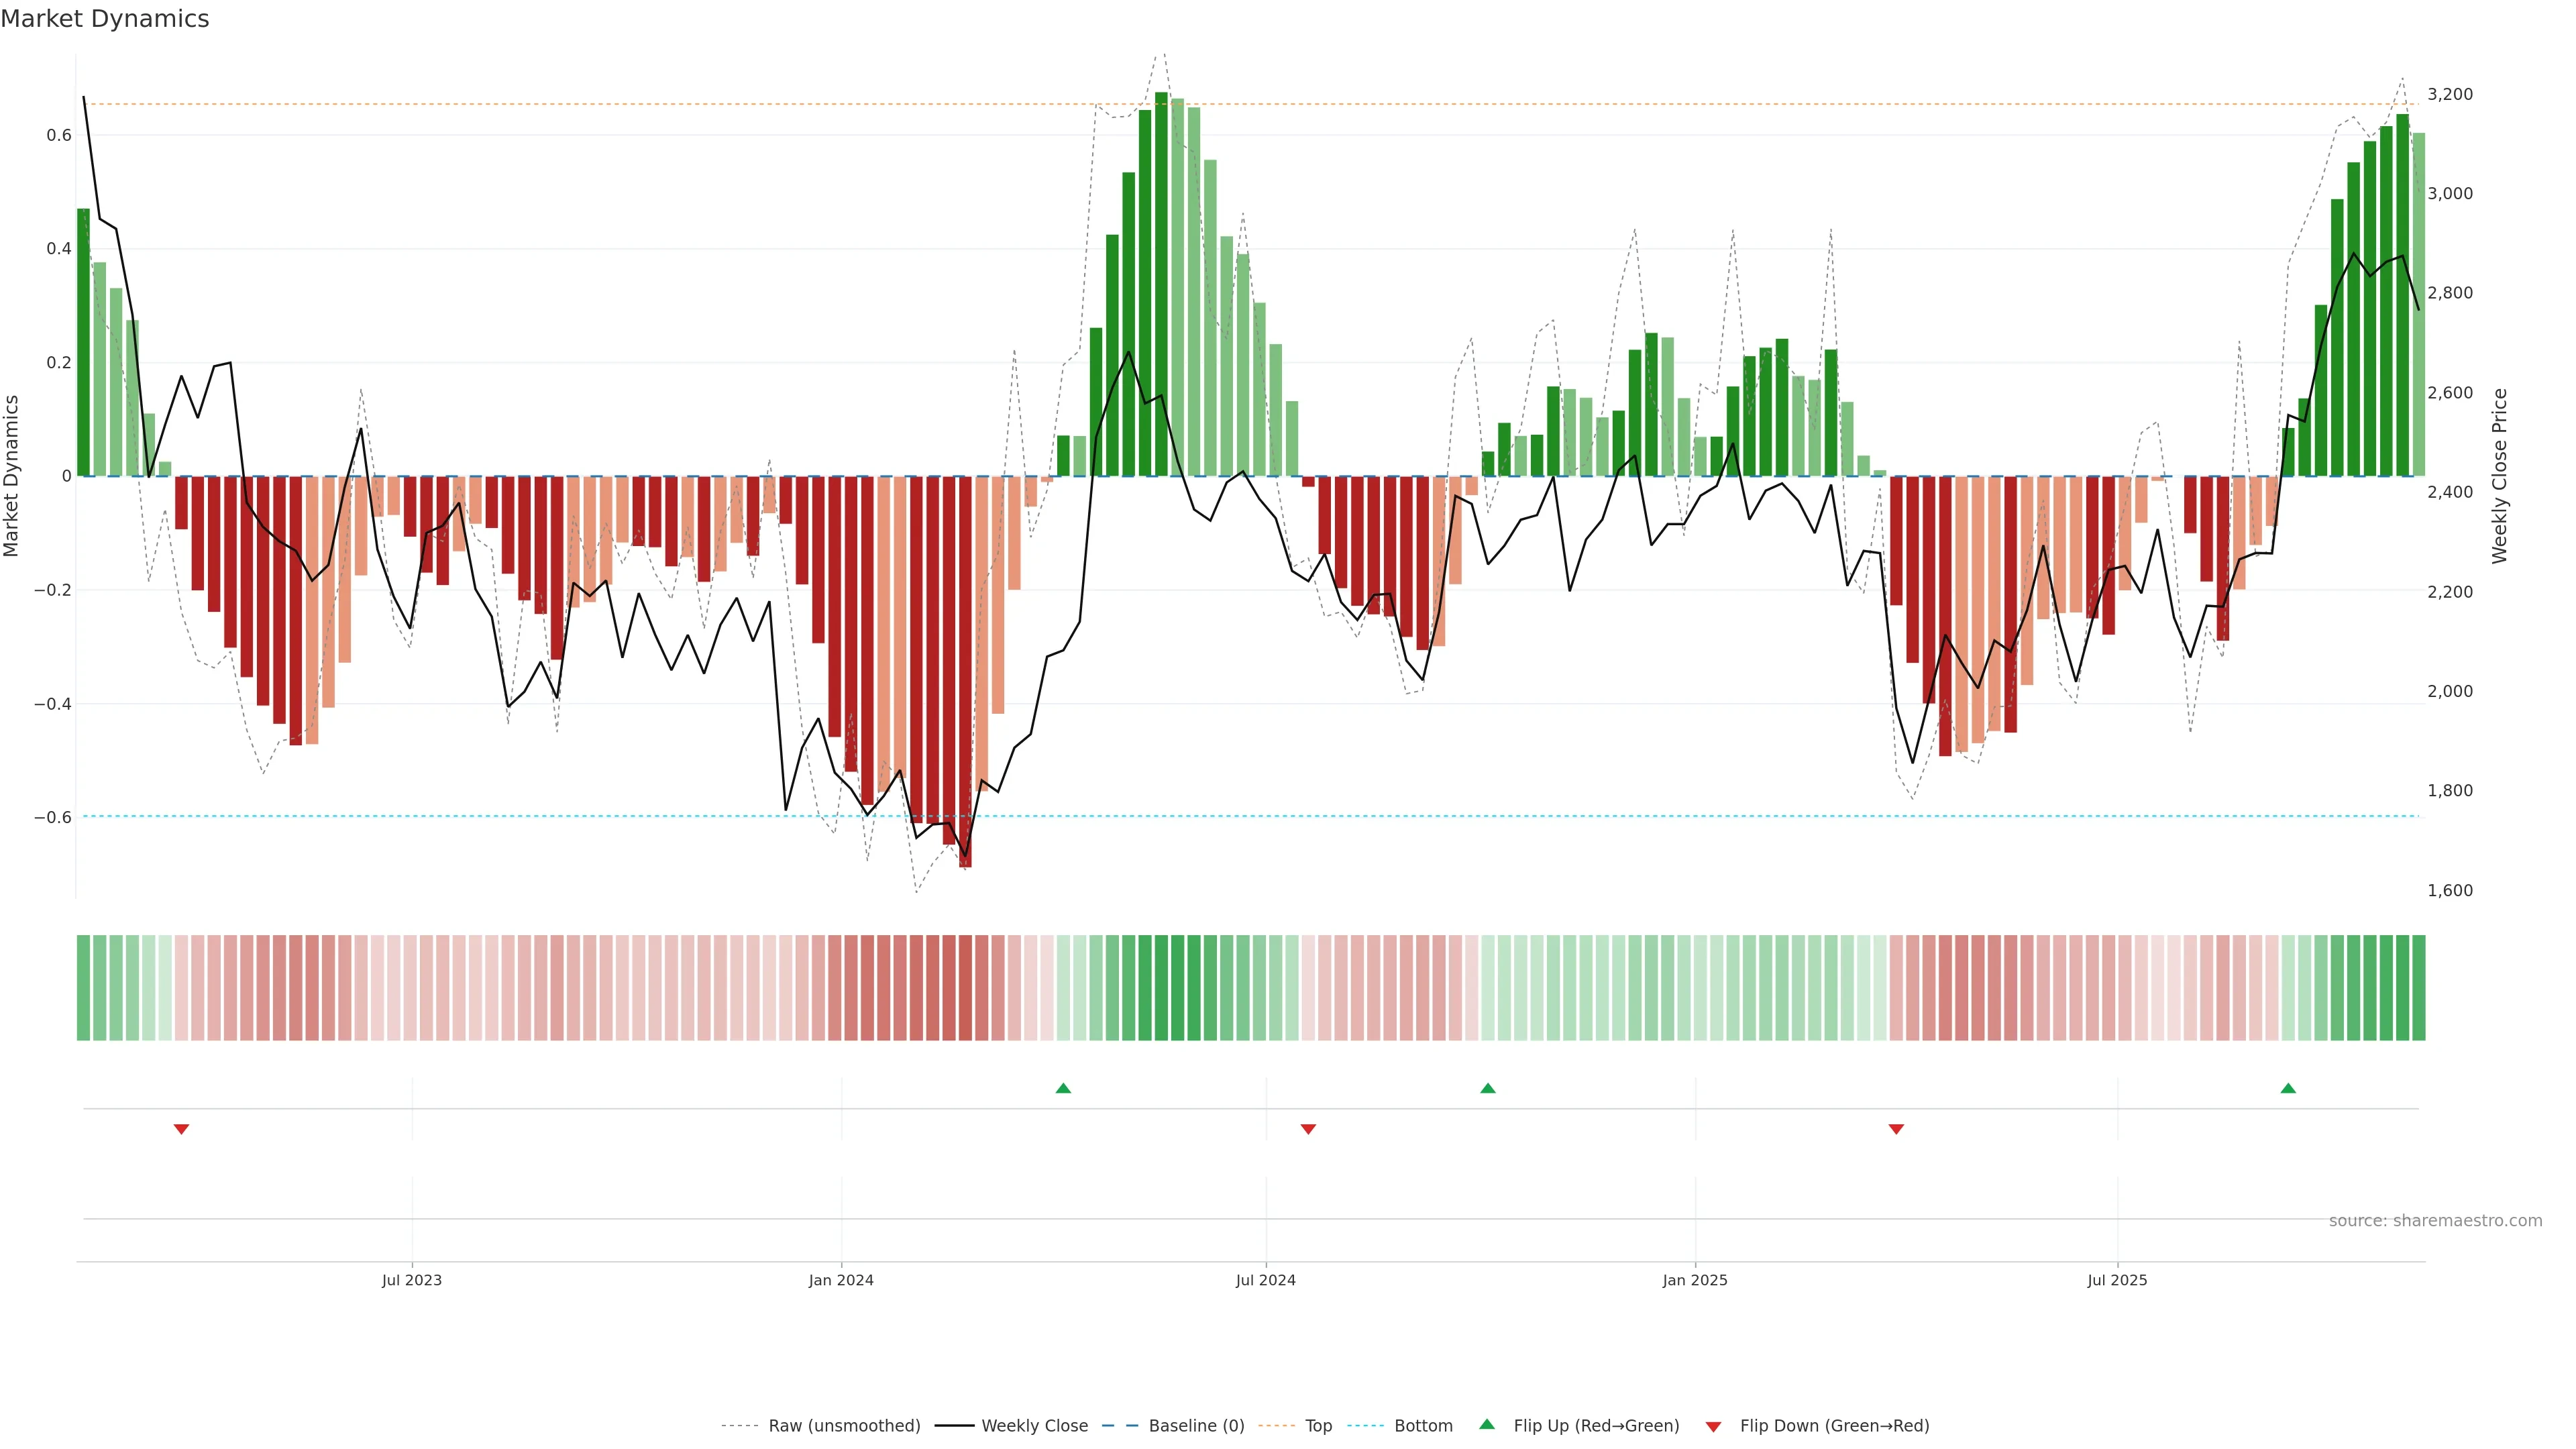Click the Weekly Close Price axis title
Screen dimensions: 2576x1449
(2499, 476)
